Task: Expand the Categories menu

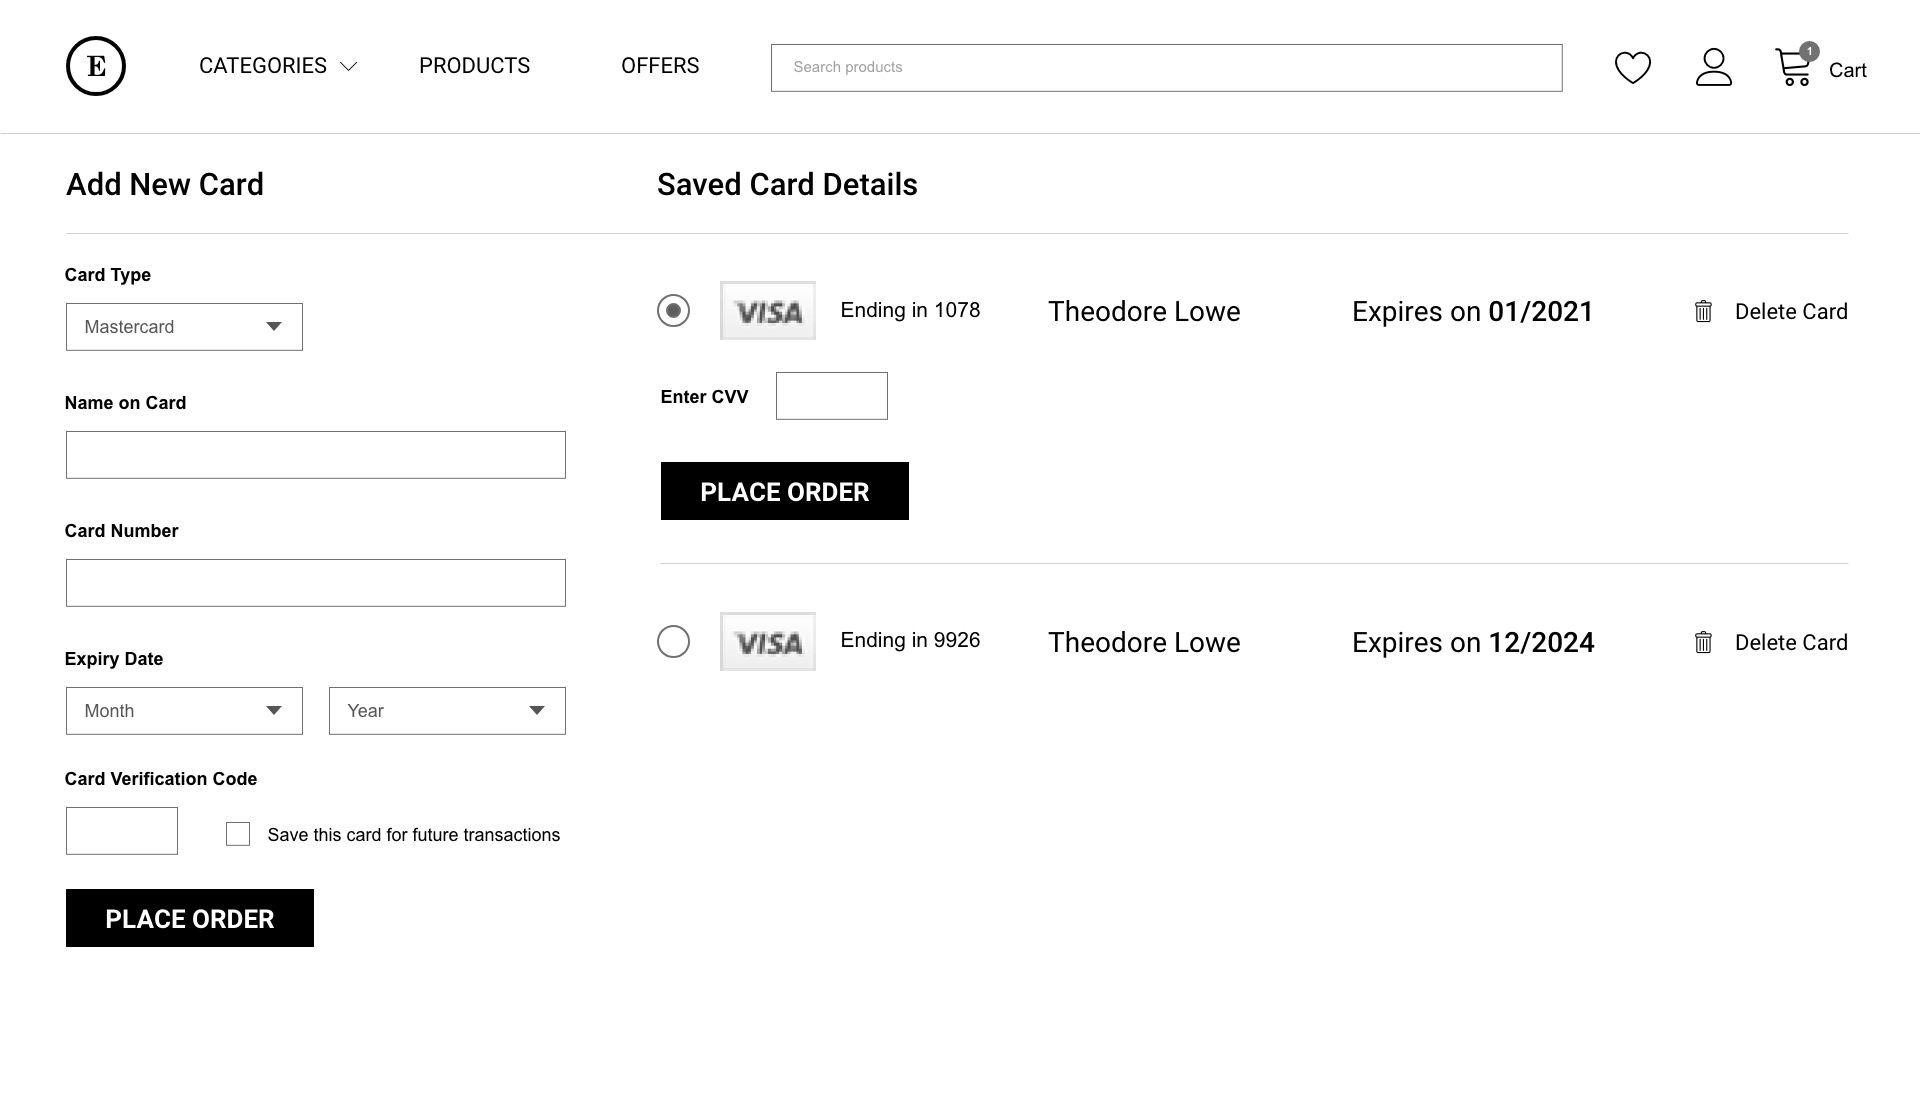Action: pos(277,66)
